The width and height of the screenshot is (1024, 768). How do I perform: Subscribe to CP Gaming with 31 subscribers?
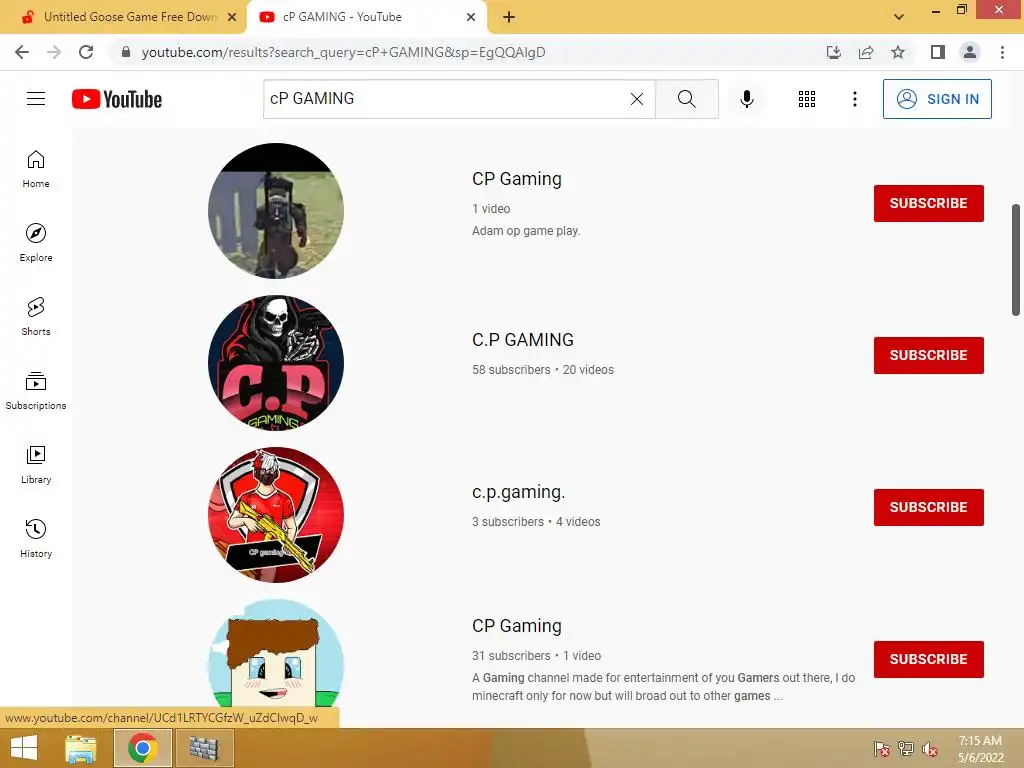click(x=929, y=660)
